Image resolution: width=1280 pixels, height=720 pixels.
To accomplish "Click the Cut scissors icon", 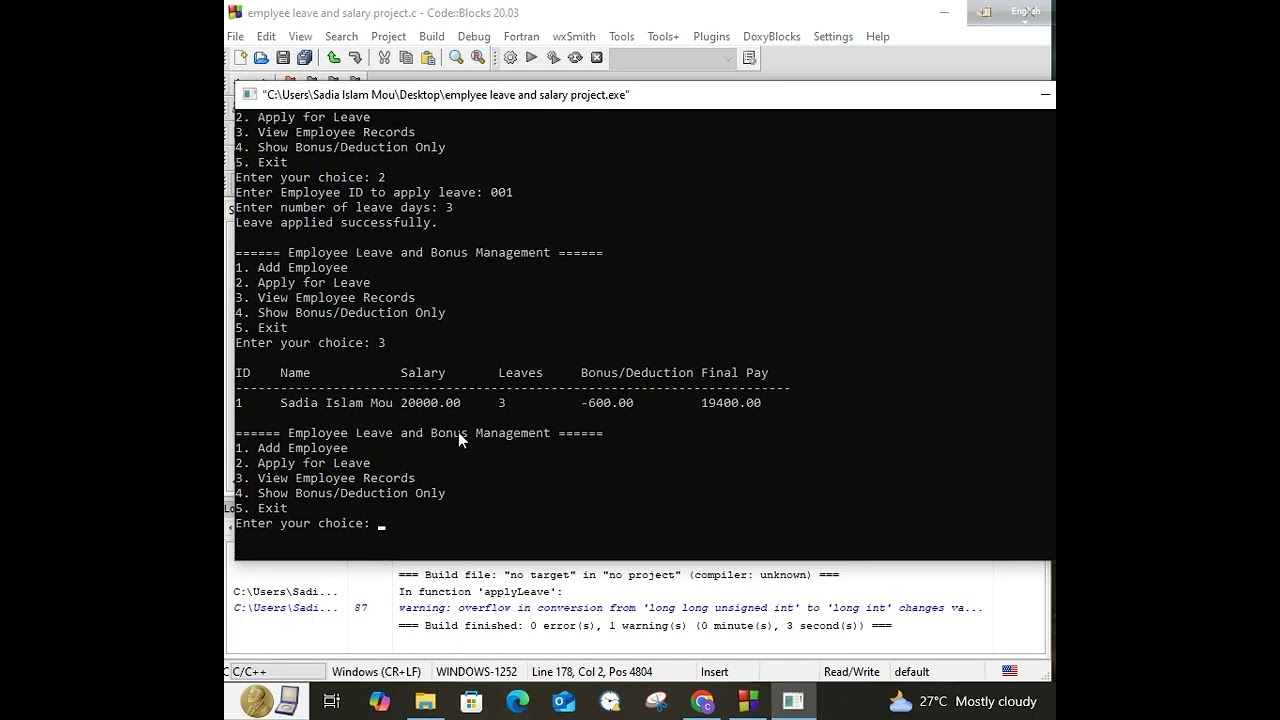I will (384, 58).
